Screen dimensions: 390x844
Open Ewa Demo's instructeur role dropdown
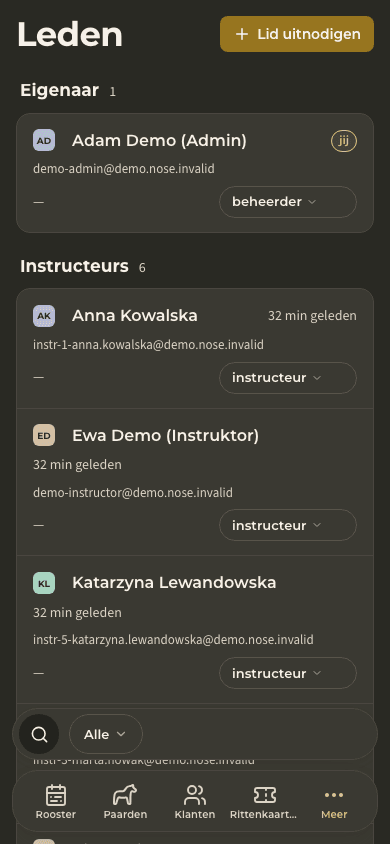tap(288, 525)
